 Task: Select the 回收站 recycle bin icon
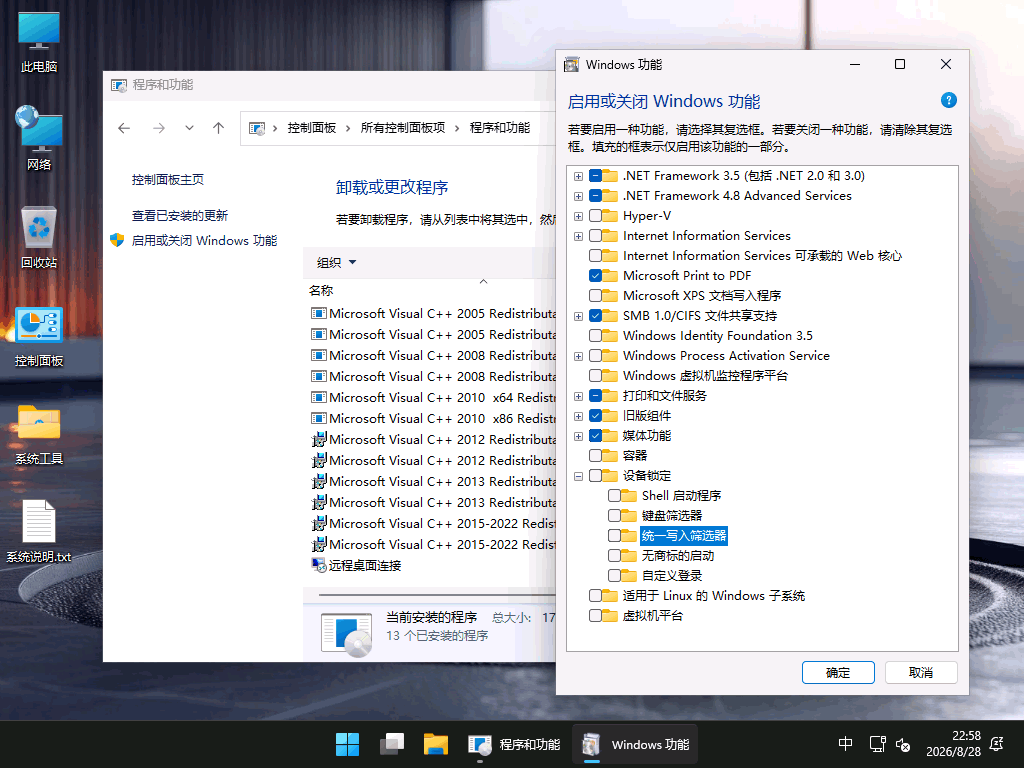[x=39, y=237]
